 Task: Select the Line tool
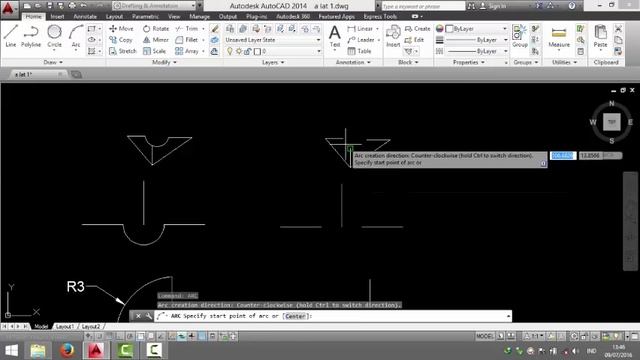coord(11,36)
